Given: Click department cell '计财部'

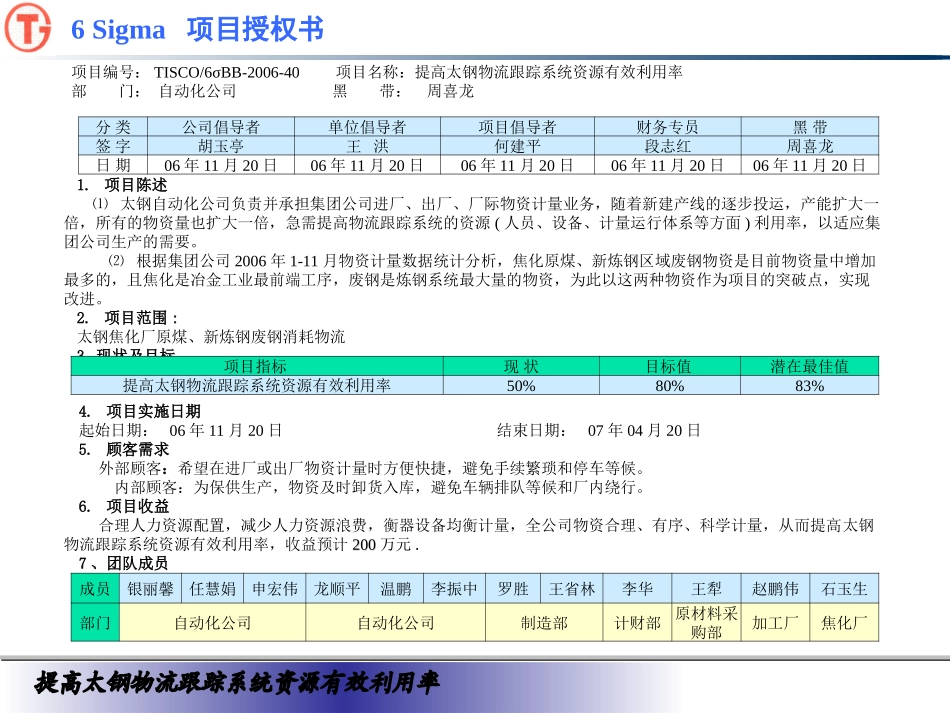Looking at the screenshot, I should [x=637, y=622].
